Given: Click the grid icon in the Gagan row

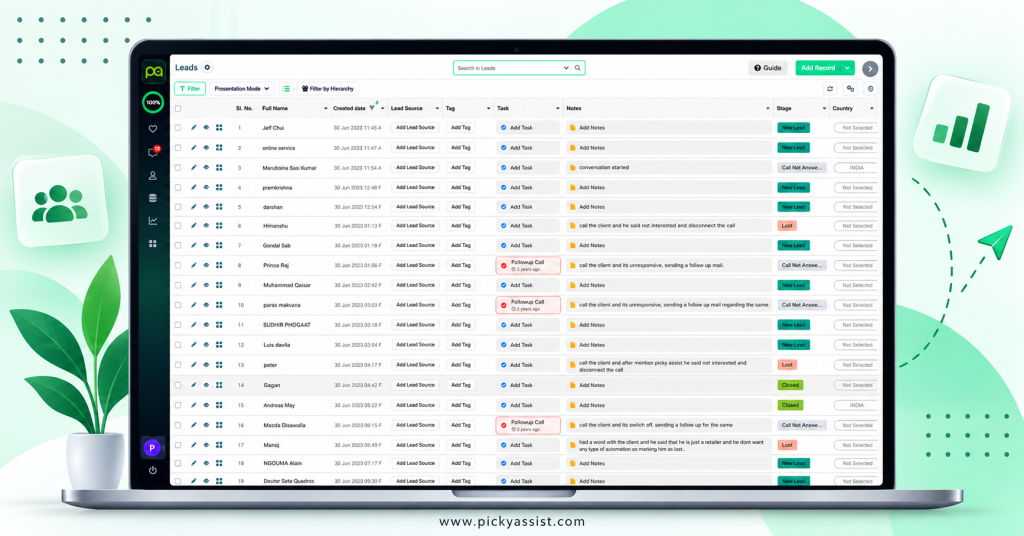Looking at the screenshot, I should coord(219,385).
